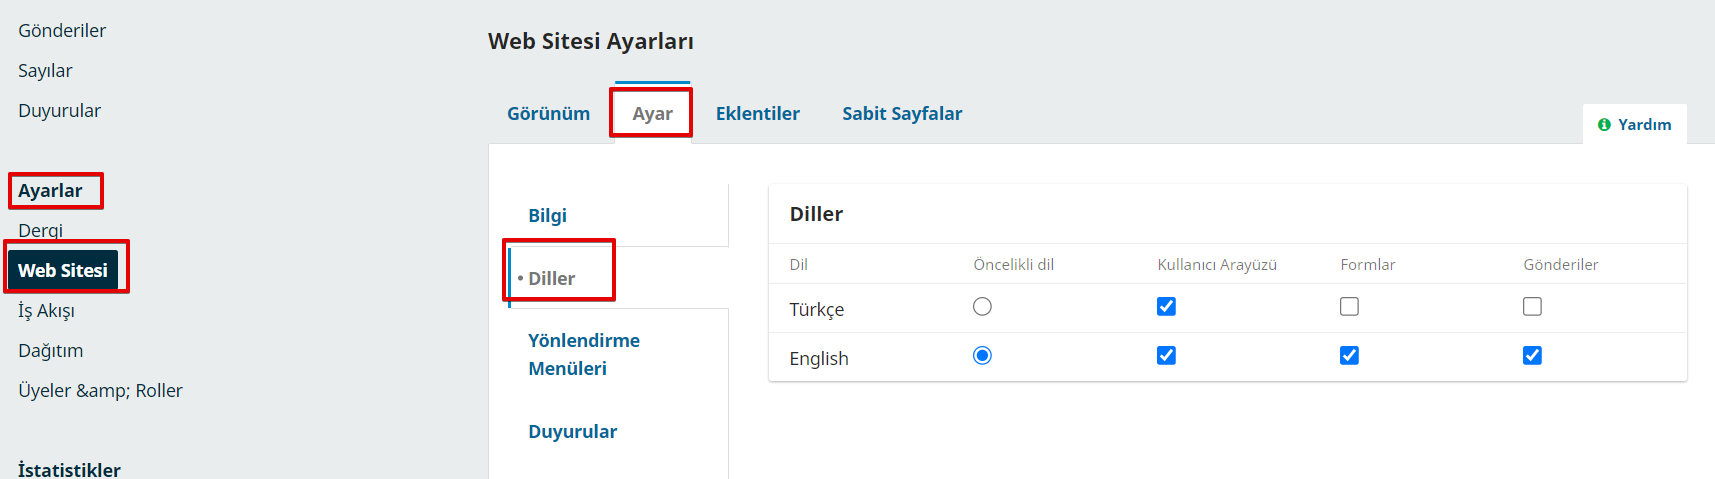1715x479 pixels.
Task: Switch to the Eklentiler tab
Action: (x=757, y=114)
